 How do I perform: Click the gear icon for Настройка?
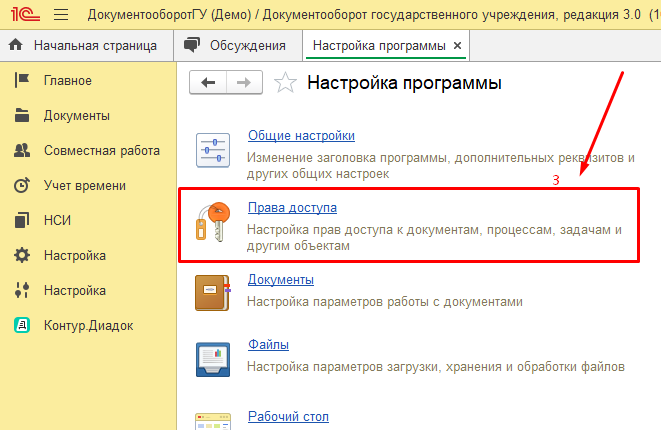[22, 255]
